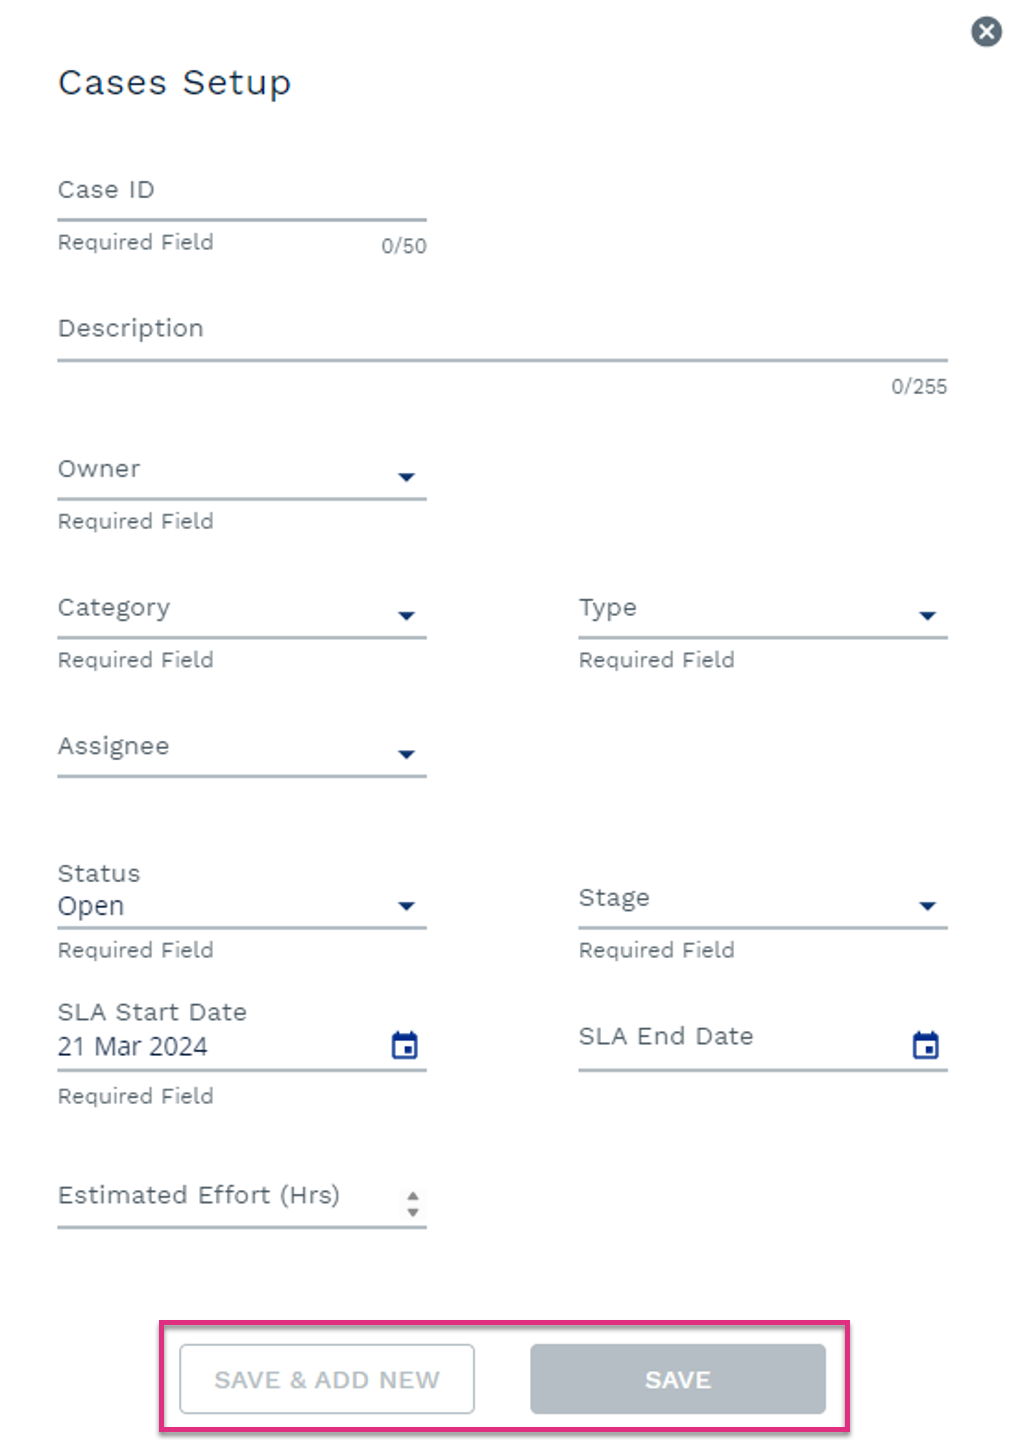Open the Assignee dropdown
The width and height of the screenshot is (1022, 1440).
point(242,750)
